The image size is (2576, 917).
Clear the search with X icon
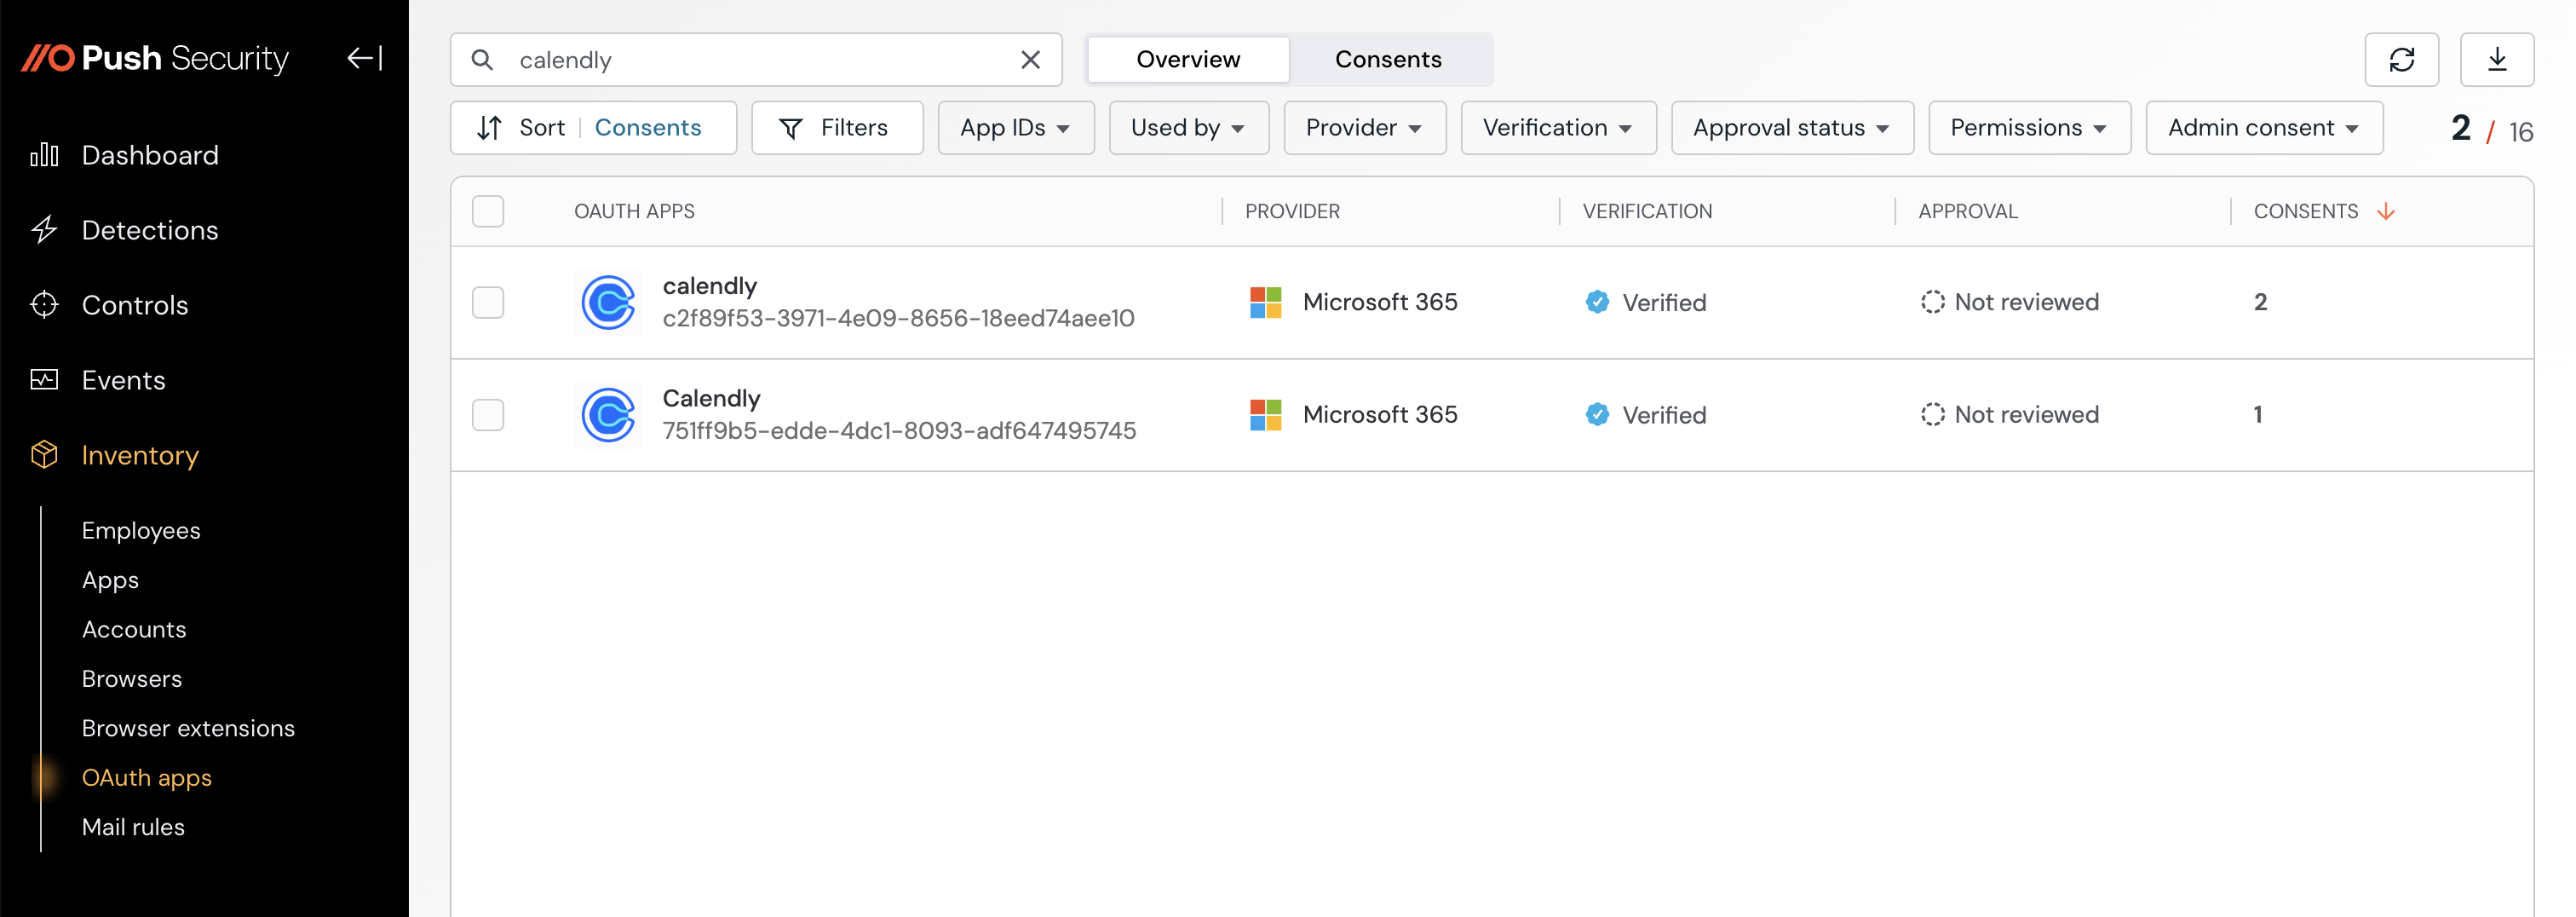click(x=1030, y=60)
